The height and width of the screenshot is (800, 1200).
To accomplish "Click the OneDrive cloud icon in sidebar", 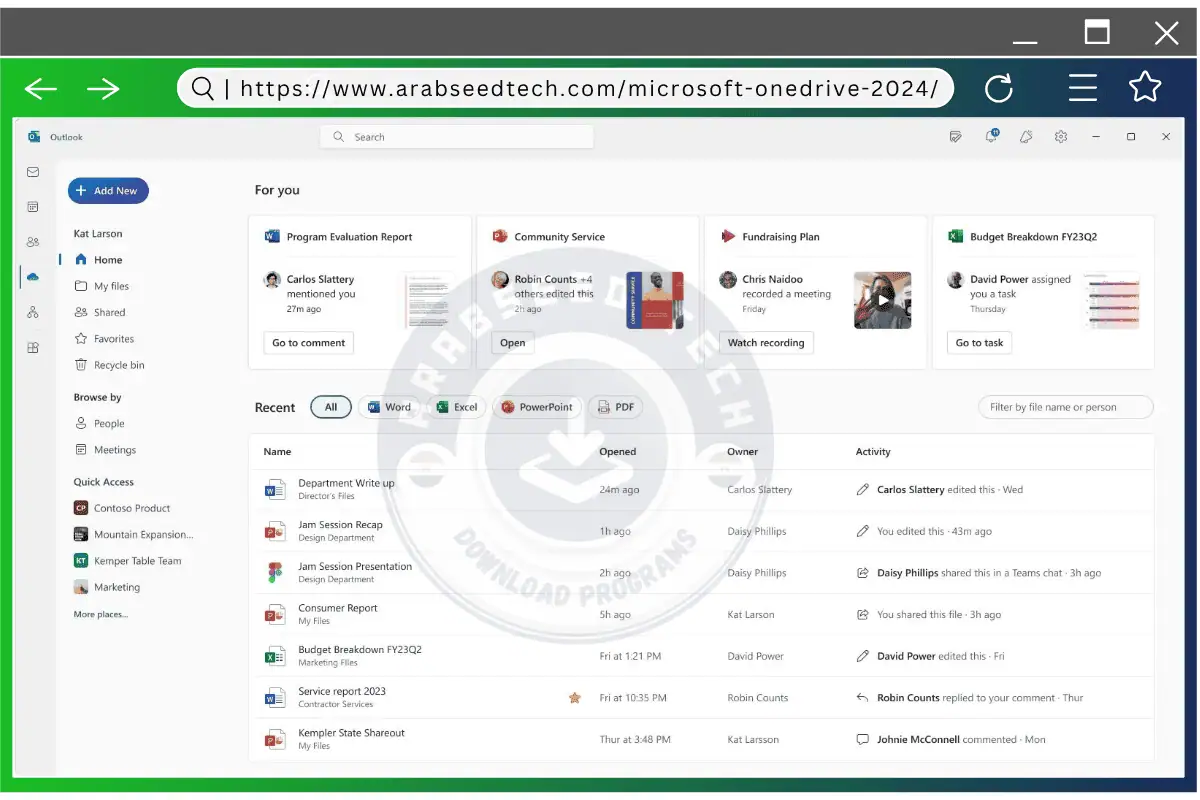I will pos(33,277).
